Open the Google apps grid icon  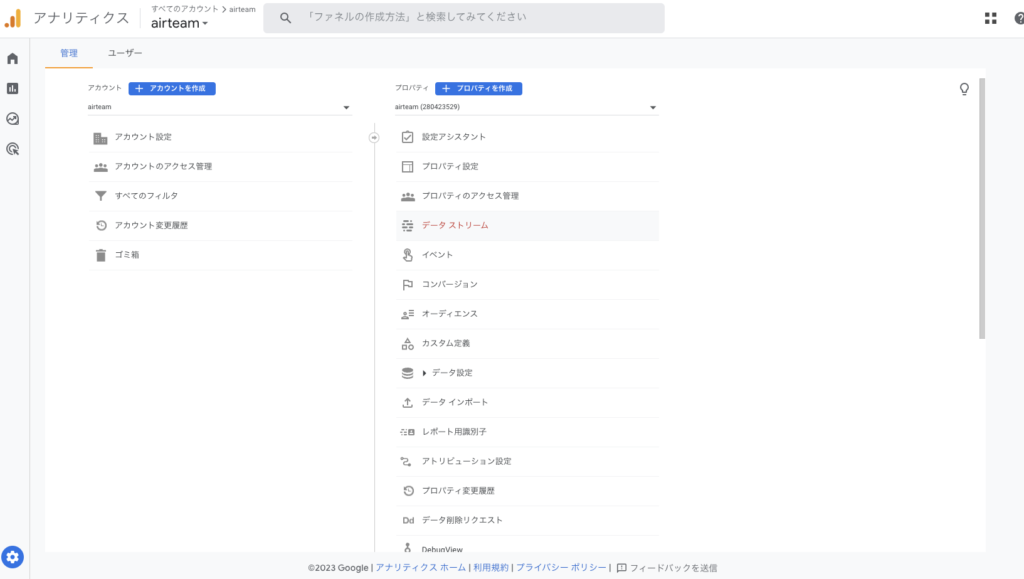[990, 18]
